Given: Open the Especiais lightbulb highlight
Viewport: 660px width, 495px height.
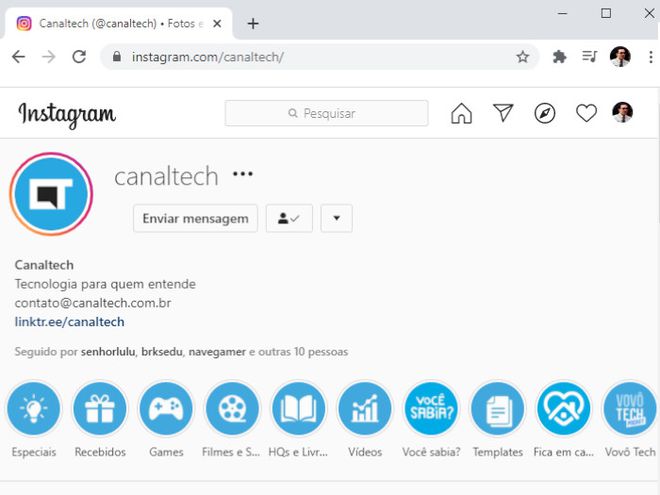Looking at the screenshot, I should click(34, 409).
